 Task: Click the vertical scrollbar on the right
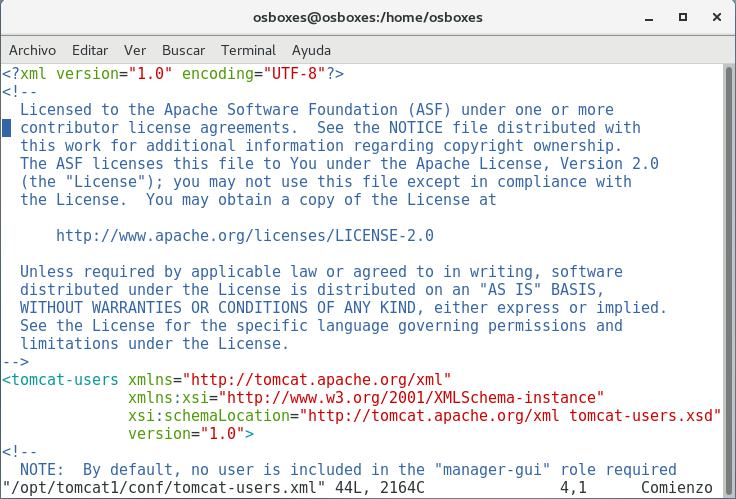tap(729, 280)
